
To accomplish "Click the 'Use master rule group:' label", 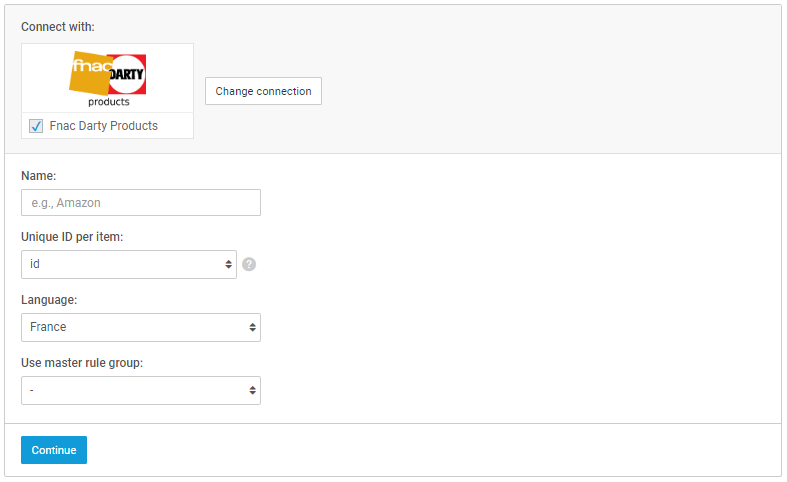I will pos(82,363).
